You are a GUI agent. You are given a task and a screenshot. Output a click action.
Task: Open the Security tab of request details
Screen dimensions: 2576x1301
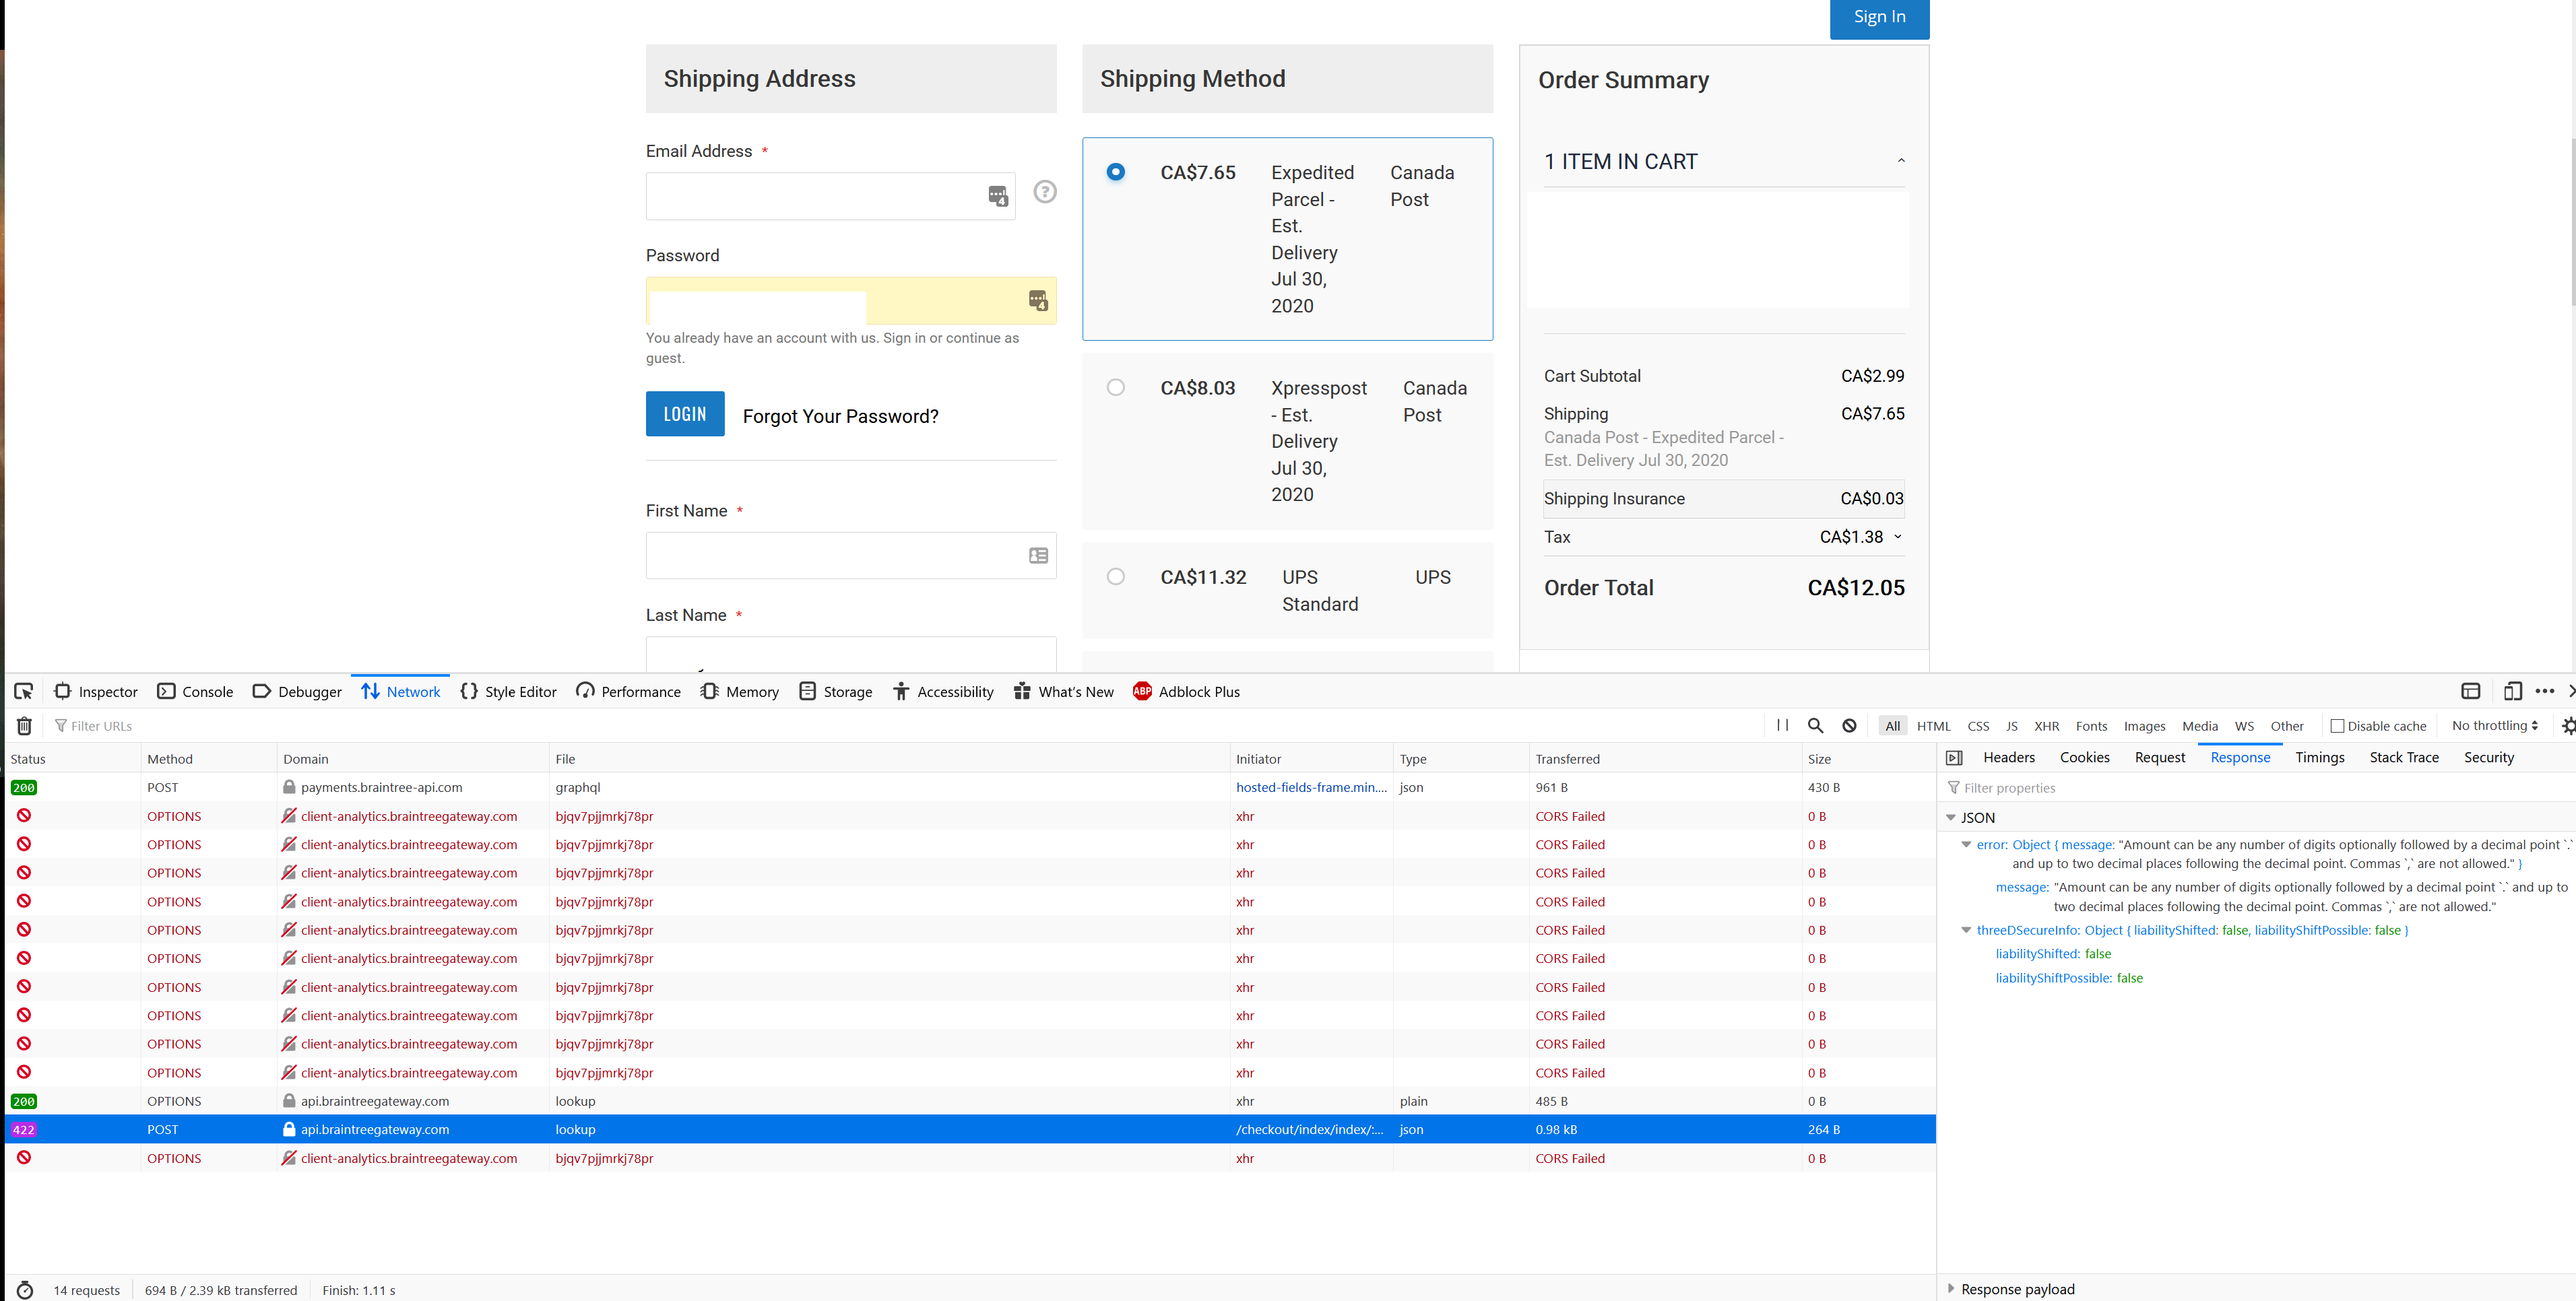[2488, 757]
